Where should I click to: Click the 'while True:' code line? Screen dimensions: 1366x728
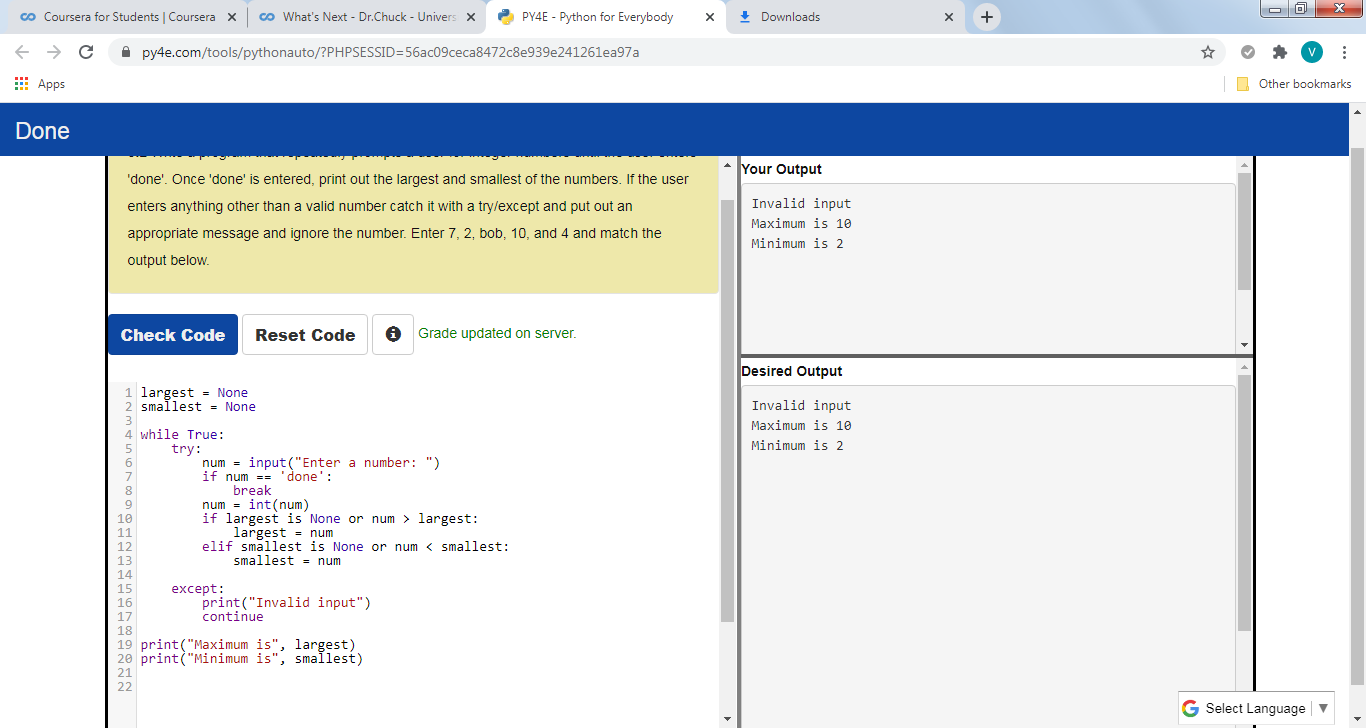183,434
